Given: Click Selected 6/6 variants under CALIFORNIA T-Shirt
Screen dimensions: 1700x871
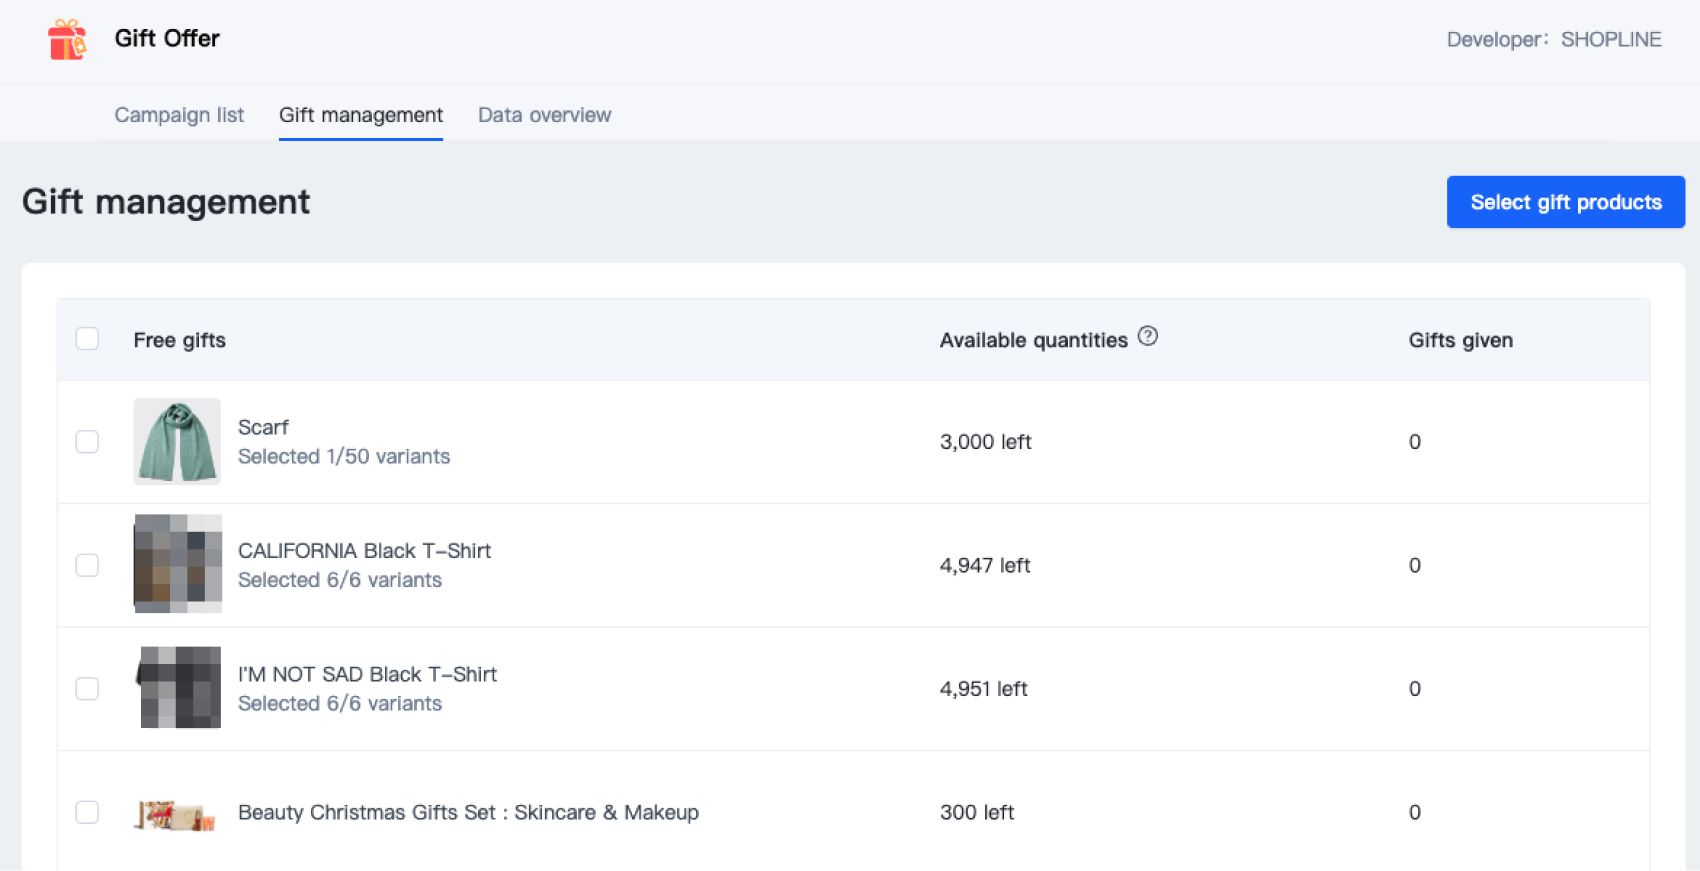Looking at the screenshot, I should point(340,581).
